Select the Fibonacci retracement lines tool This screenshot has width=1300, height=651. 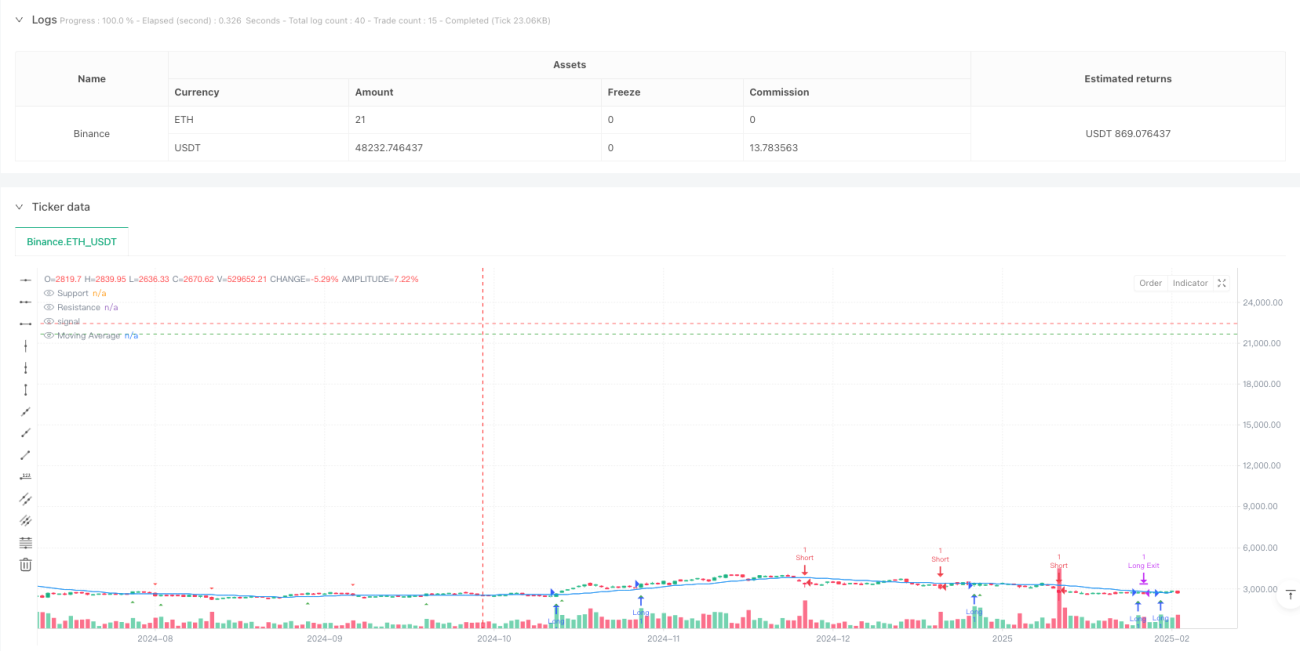[x=26, y=542]
